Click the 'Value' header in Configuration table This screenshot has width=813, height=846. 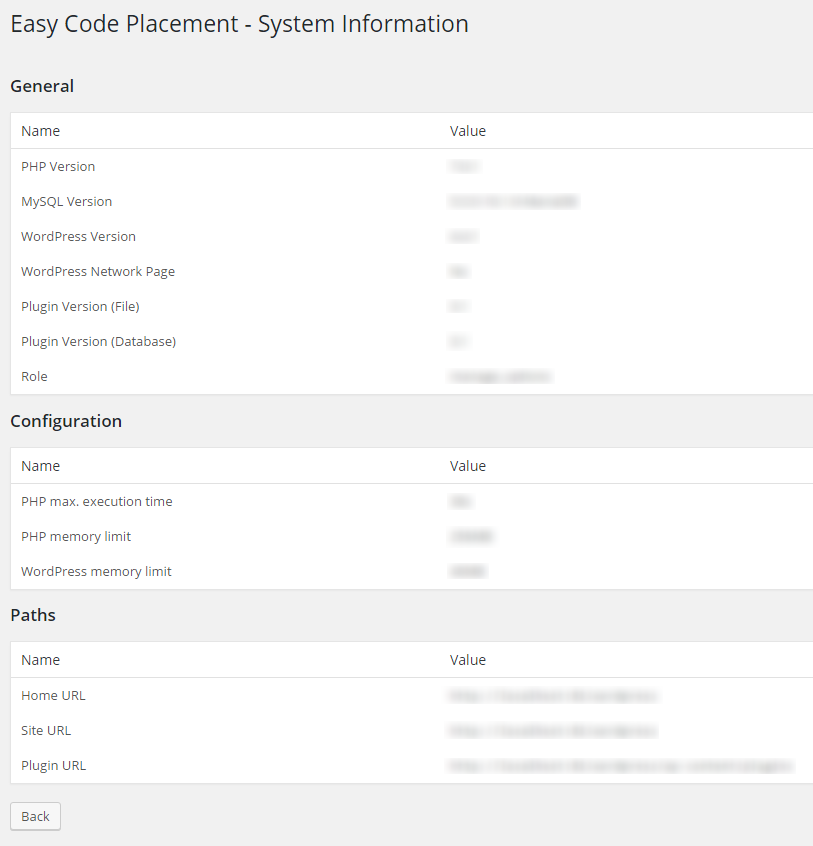tap(468, 466)
